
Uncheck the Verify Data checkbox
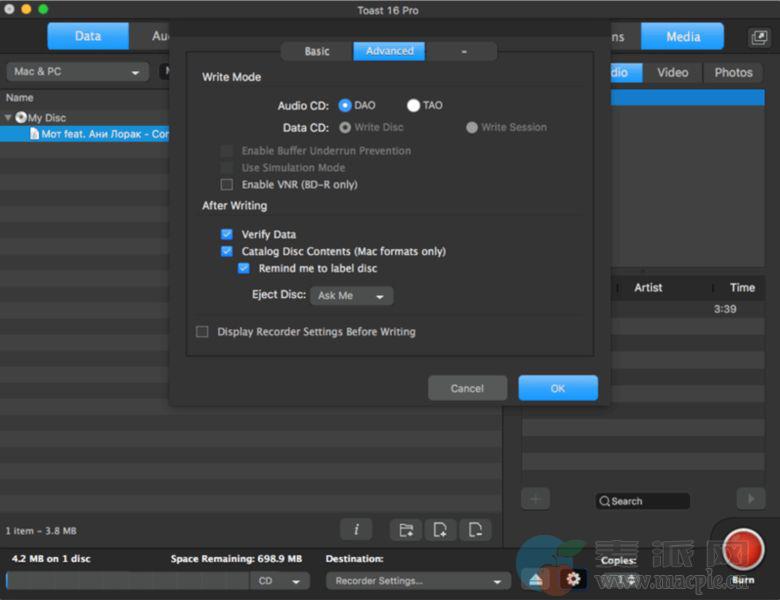tap(227, 234)
